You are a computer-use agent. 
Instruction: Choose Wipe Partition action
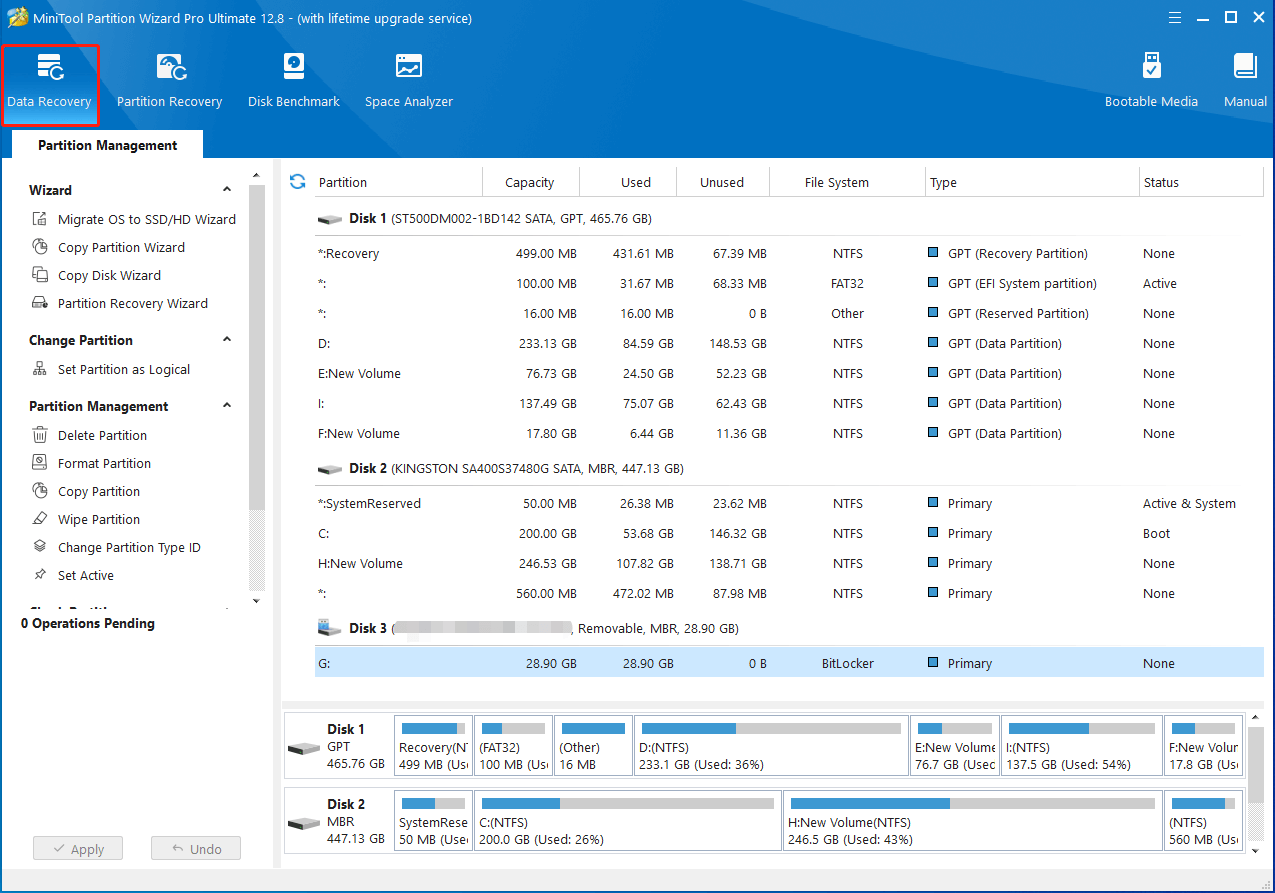click(99, 519)
